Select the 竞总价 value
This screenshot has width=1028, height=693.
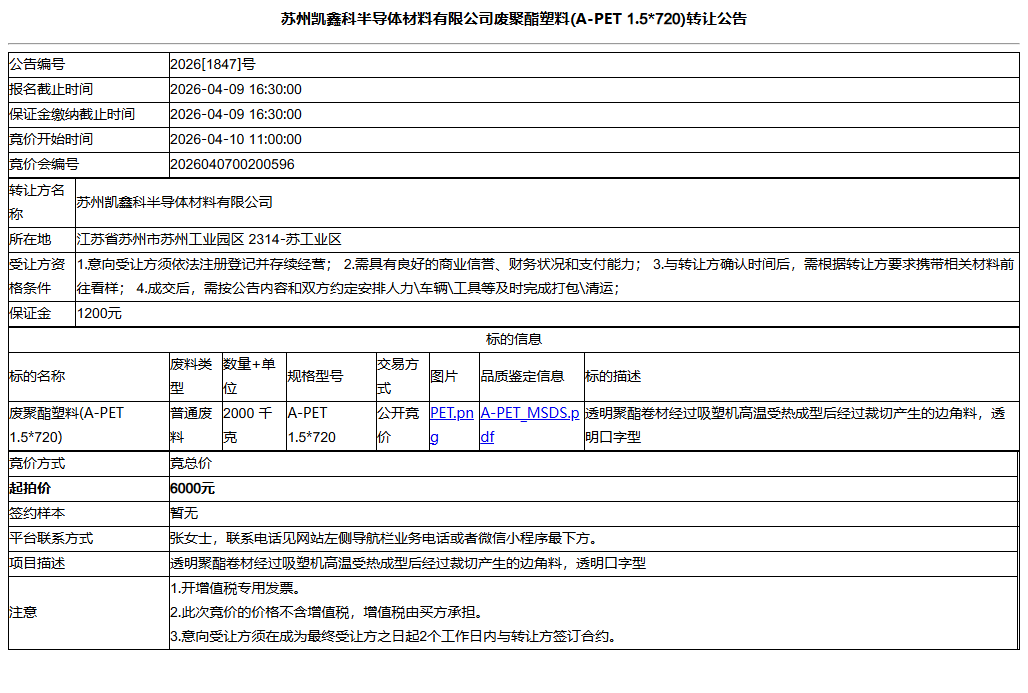click(191, 464)
